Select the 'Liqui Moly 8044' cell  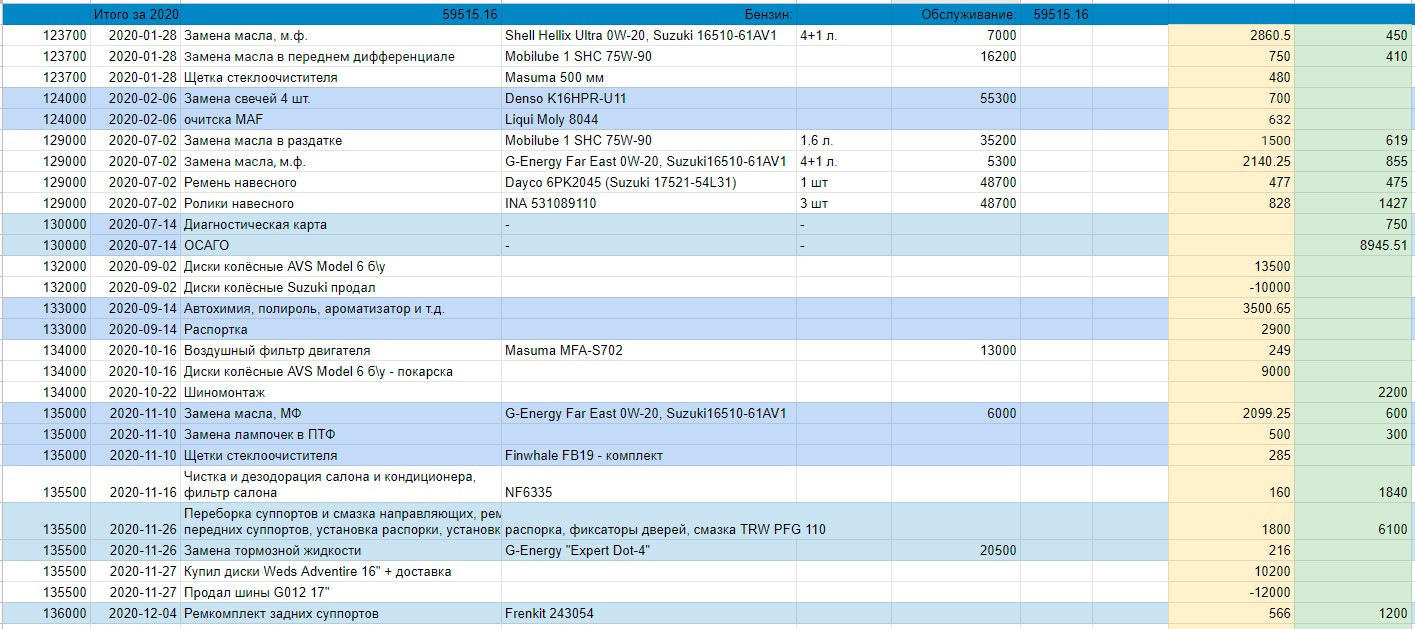tap(648, 120)
